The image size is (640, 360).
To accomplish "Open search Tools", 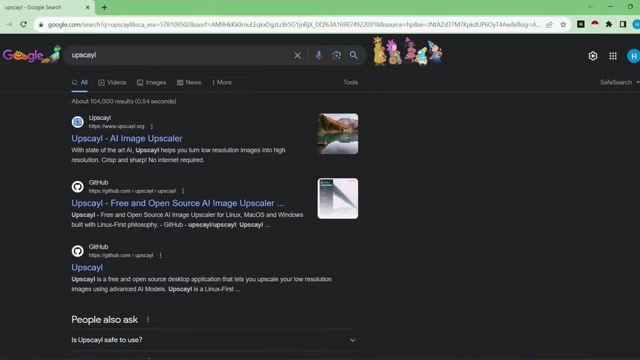I will pyautogui.click(x=351, y=82).
